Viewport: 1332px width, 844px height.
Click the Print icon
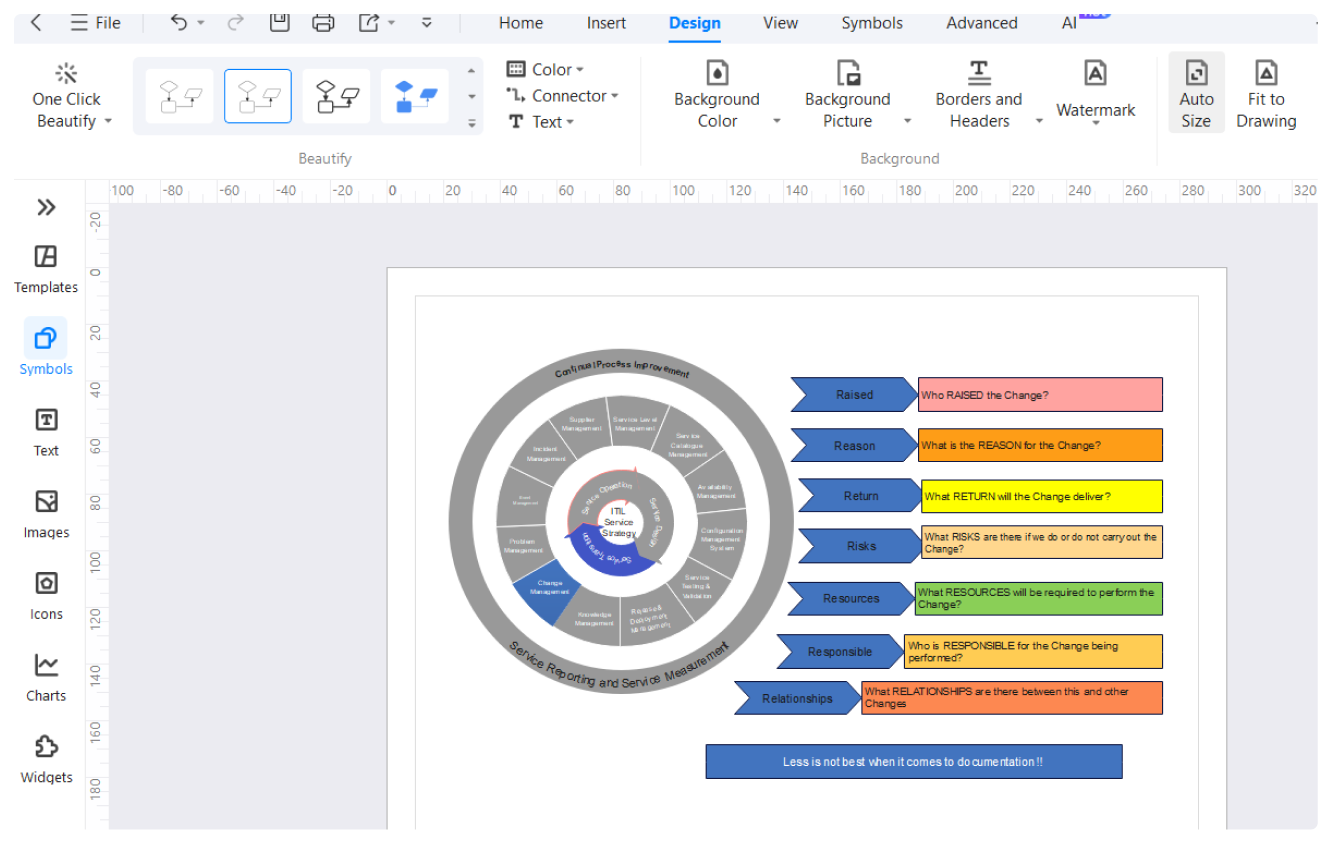pyautogui.click(x=323, y=22)
